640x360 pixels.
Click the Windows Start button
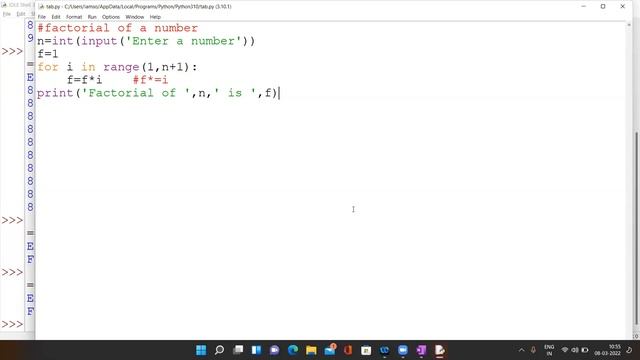pyautogui.click(x=201, y=350)
